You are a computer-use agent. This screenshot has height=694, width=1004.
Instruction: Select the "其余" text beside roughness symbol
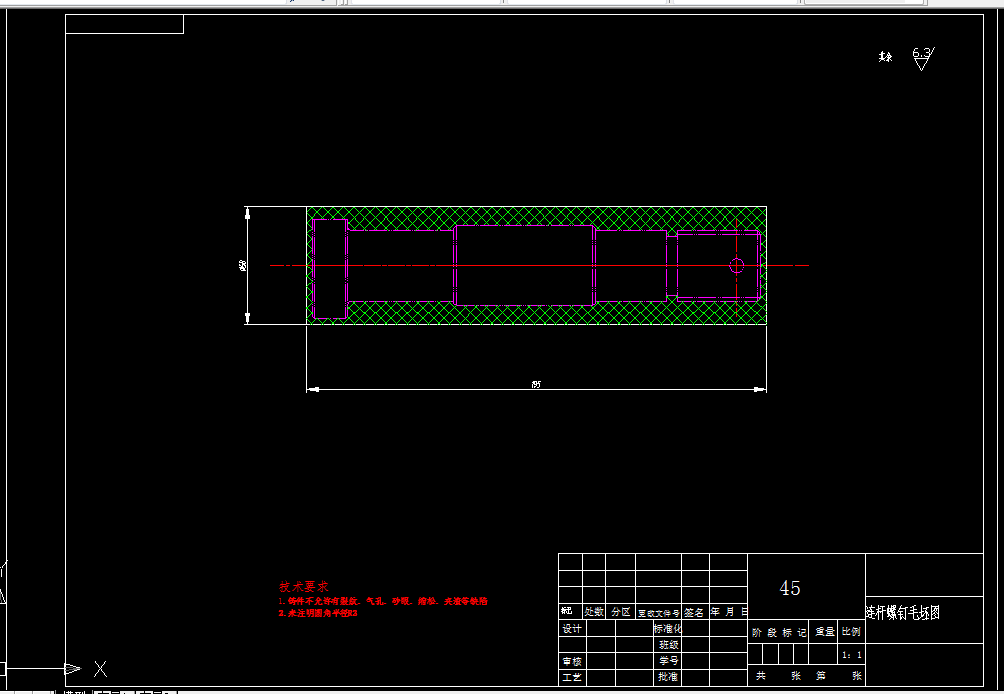click(886, 57)
